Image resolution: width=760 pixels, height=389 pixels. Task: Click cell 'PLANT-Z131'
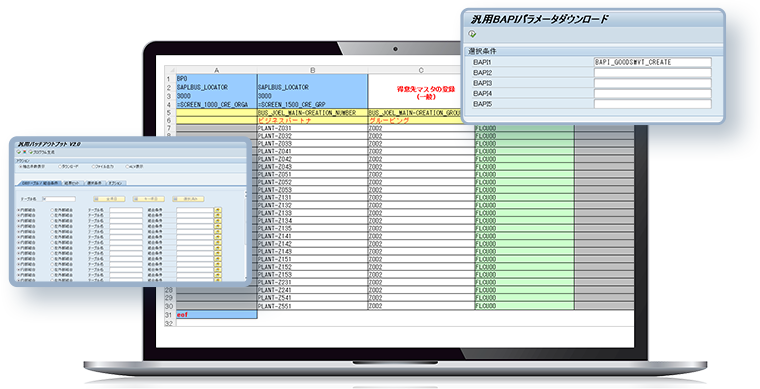point(313,198)
